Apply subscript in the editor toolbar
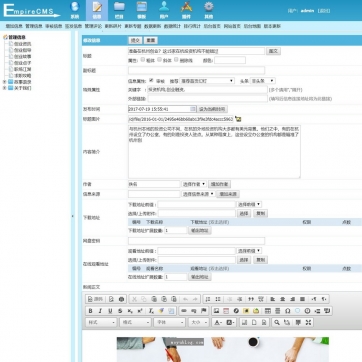The image size is (362, 362). (x=130, y=311)
